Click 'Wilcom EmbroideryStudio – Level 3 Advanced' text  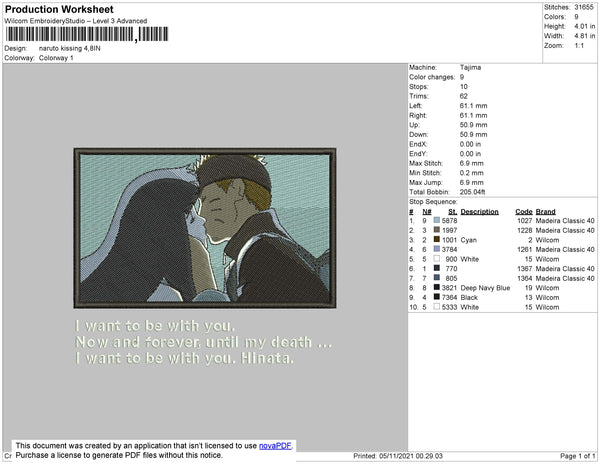click(76, 21)
